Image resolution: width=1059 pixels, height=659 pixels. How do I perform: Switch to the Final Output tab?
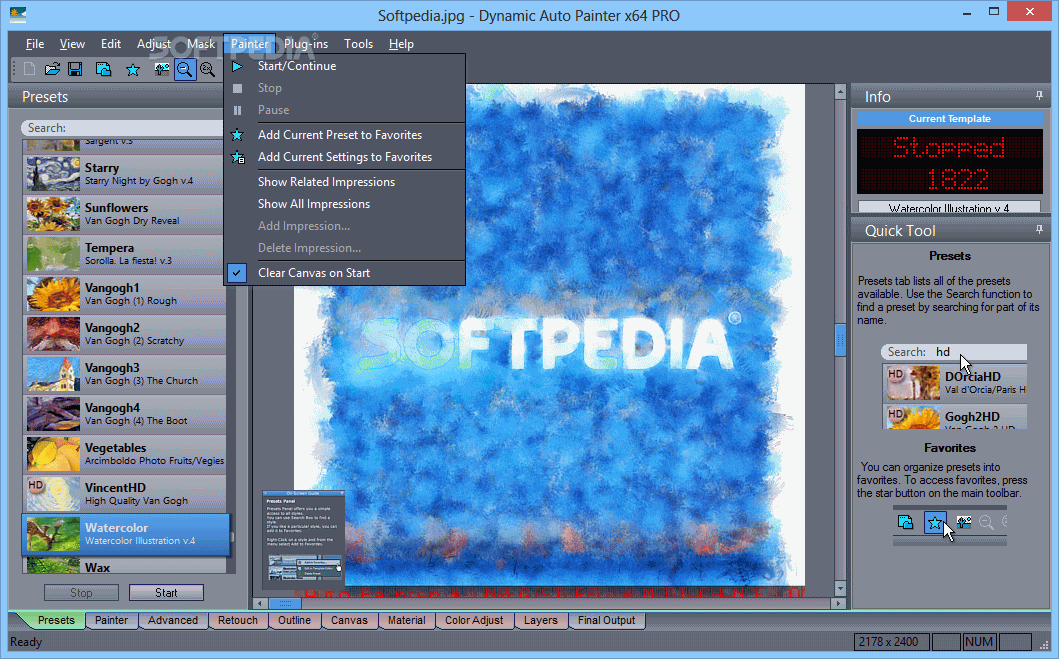tap(606, 620)
